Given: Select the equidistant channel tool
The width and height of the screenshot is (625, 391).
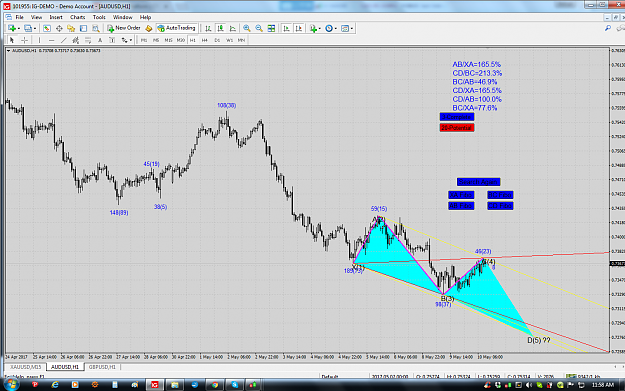Looking at the screenshot, I should [75, 40].
